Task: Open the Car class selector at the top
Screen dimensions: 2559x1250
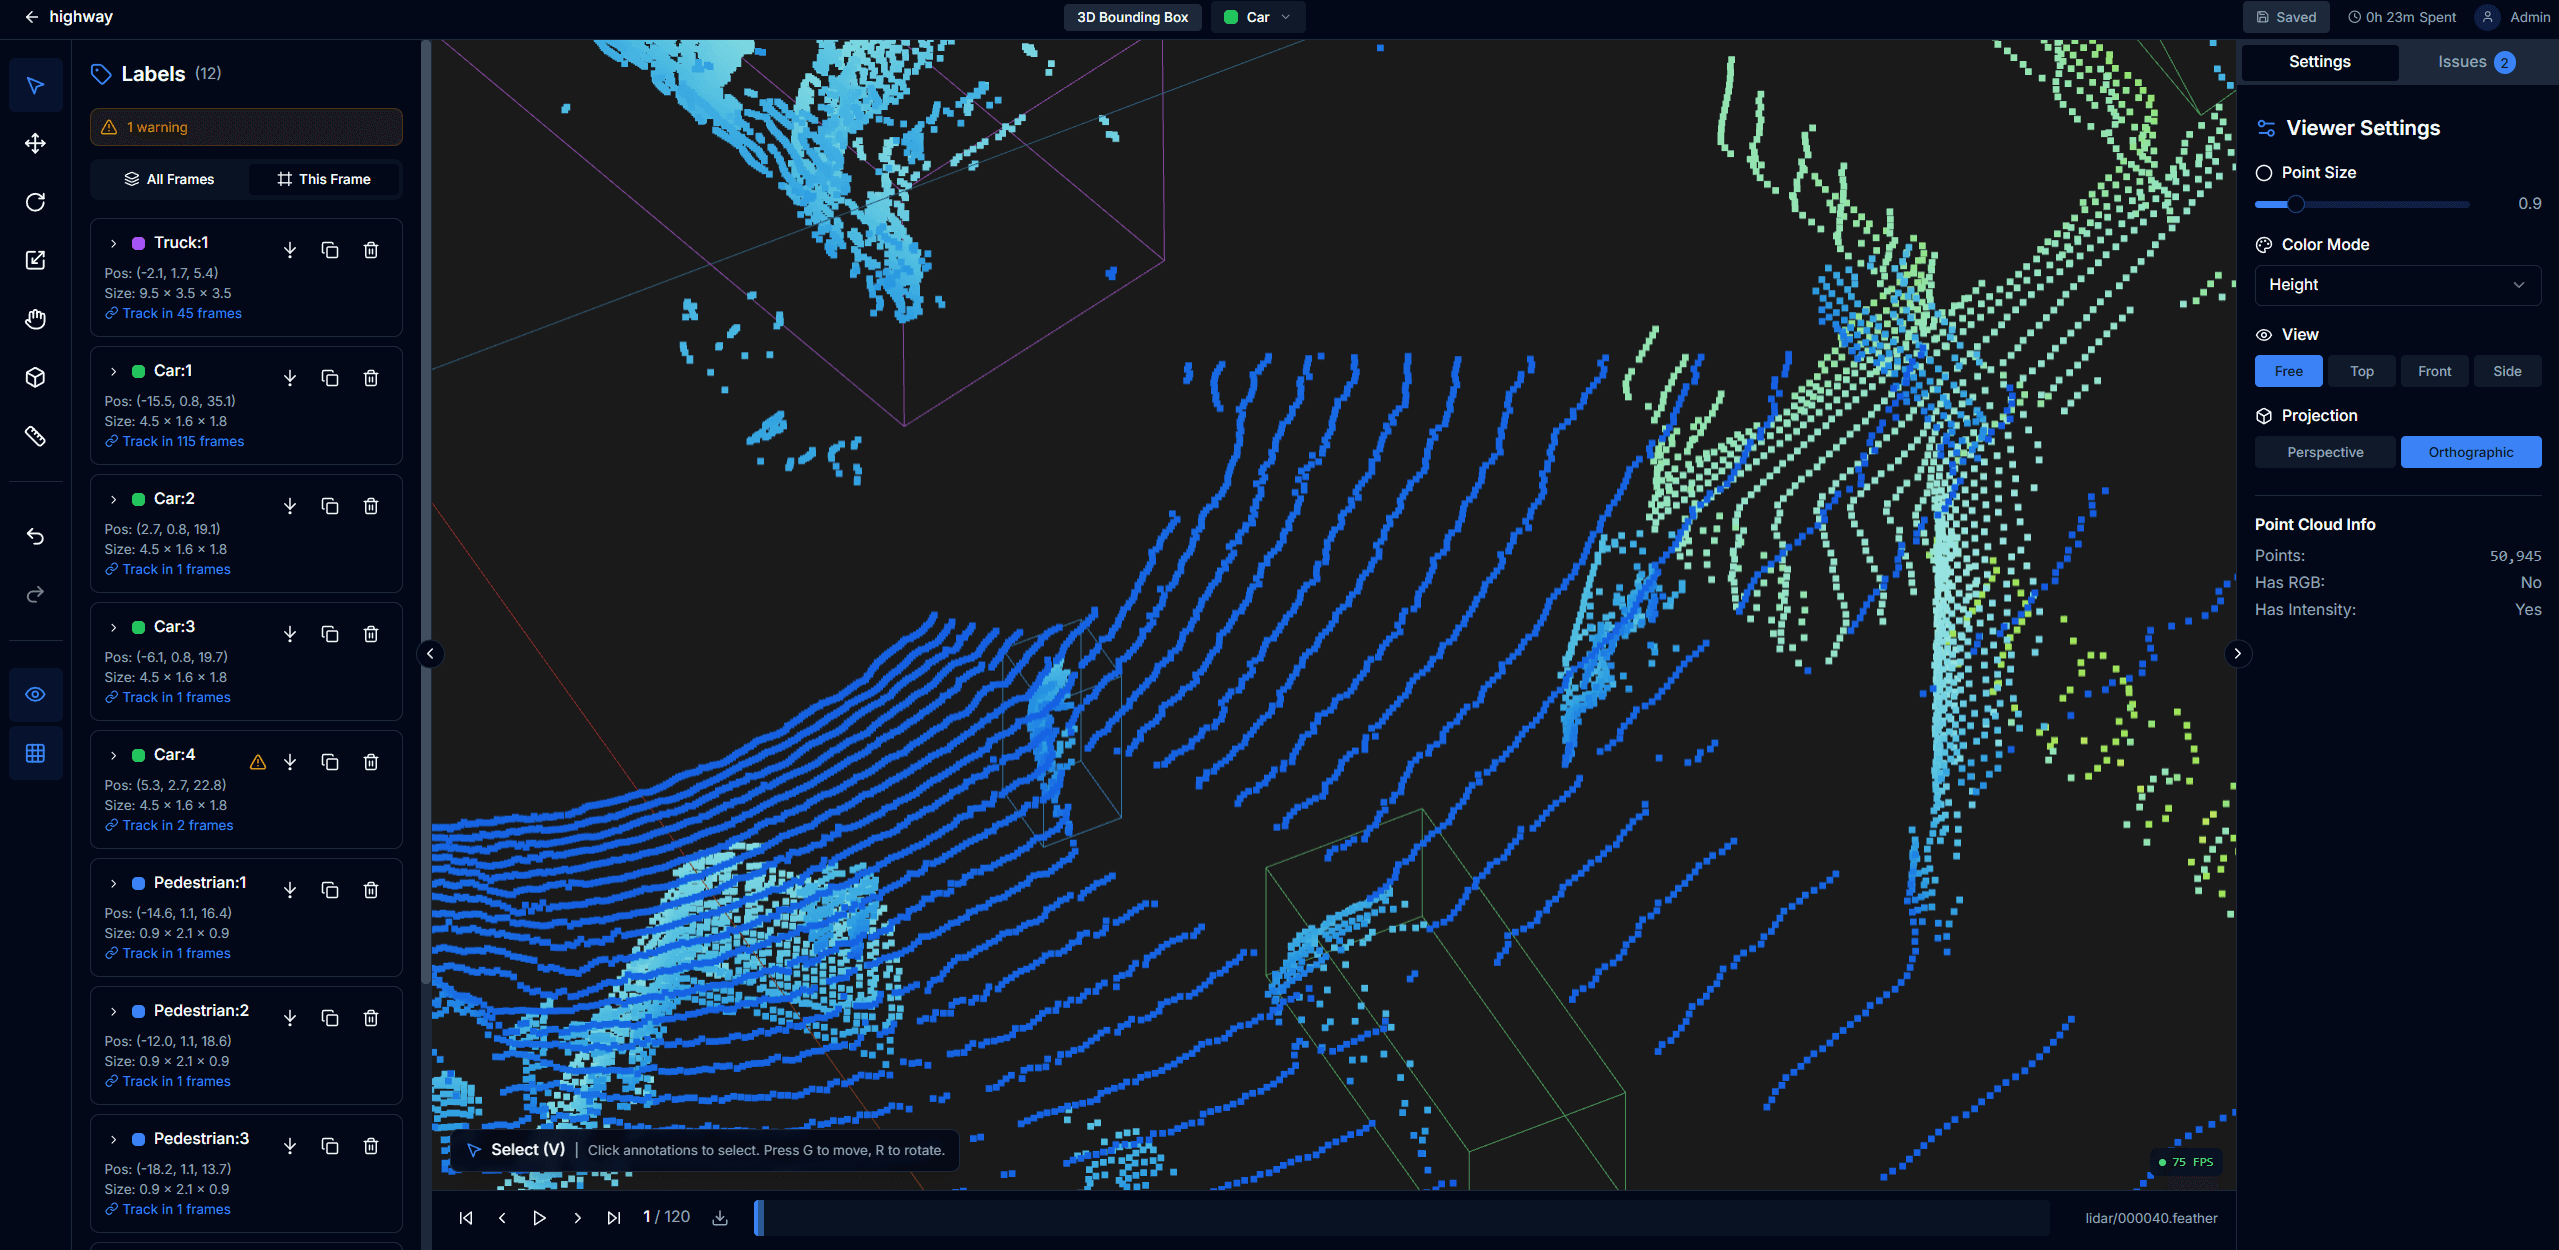Action: pyautogui.click(x=1257, y=17)
